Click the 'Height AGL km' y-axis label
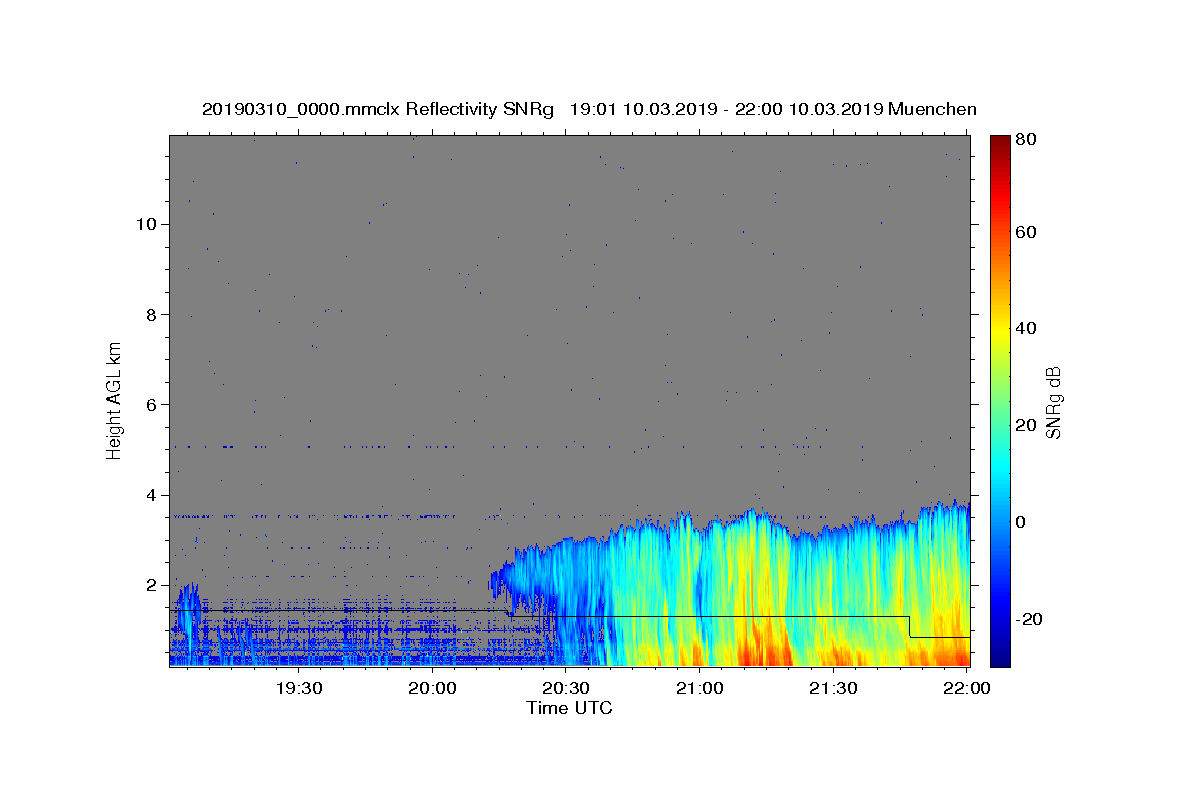Image resolution: width=1200 pixels, height=800 pixels. tap(115, 400)
